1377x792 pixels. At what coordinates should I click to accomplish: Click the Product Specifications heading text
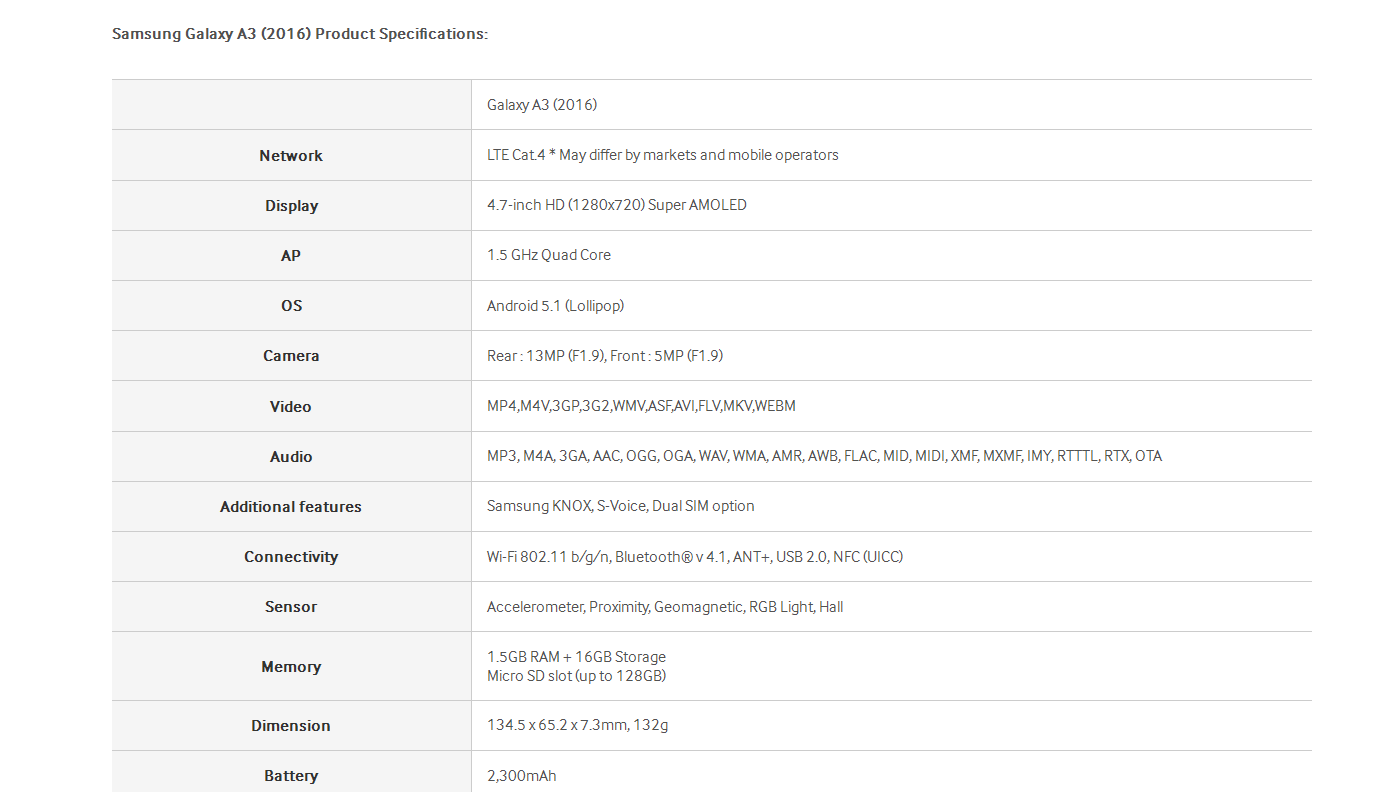click(300, 34)
